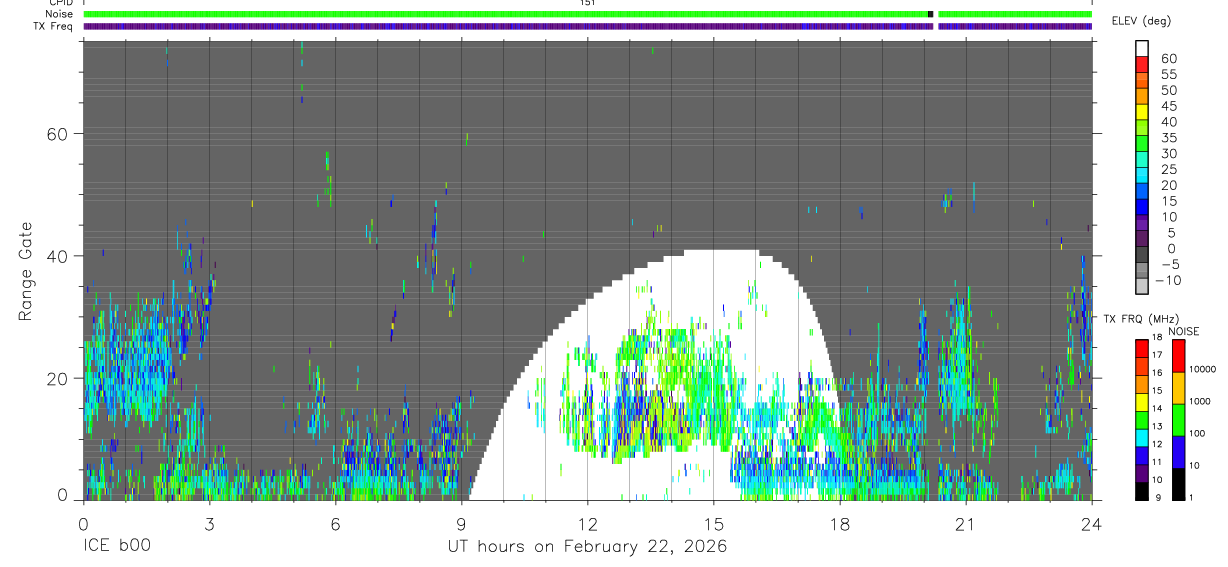Click the light gray bottom ELEV segment

tap(1142, 288)
